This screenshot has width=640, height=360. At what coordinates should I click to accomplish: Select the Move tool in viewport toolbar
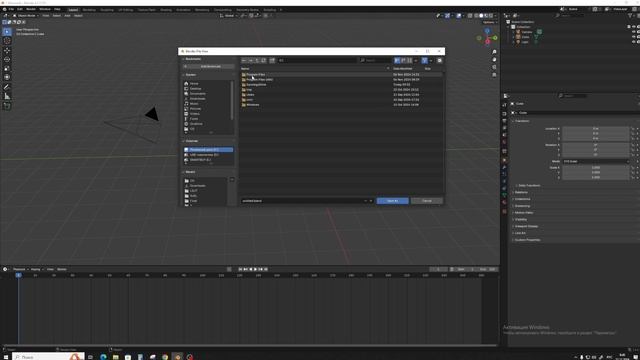click(x=7, y=51)
